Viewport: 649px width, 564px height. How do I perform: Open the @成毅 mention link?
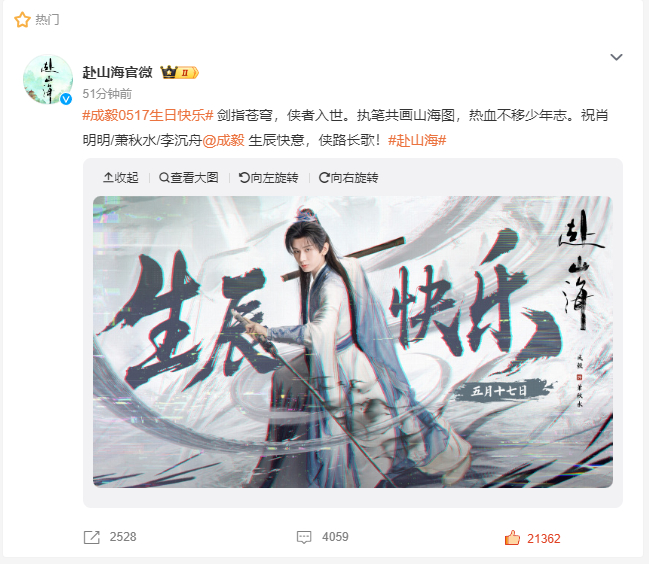click(x=223, y=140)
